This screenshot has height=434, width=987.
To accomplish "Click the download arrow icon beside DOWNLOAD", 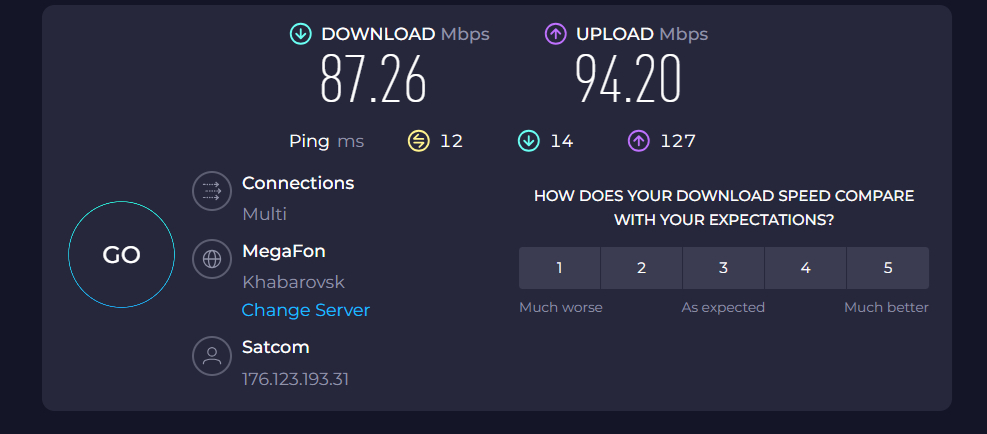I will coord(301,34).
